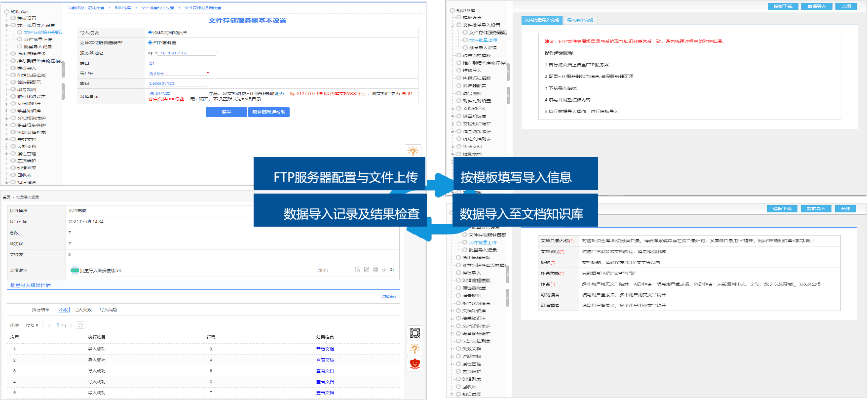Open the view-document link in row 3 of records table

[x=325, y=371]
